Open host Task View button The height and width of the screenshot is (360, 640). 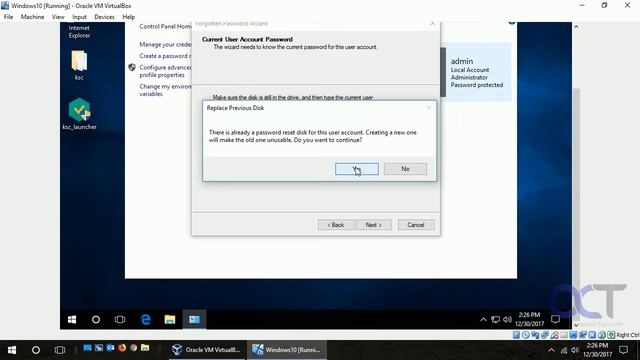[60, 350]
